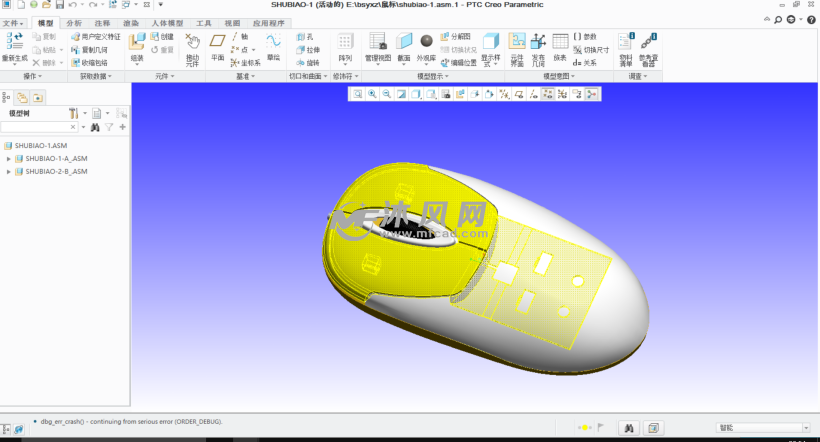Select SHUBIAO-1.ASM in the model tree

click(x=41, y=145)
